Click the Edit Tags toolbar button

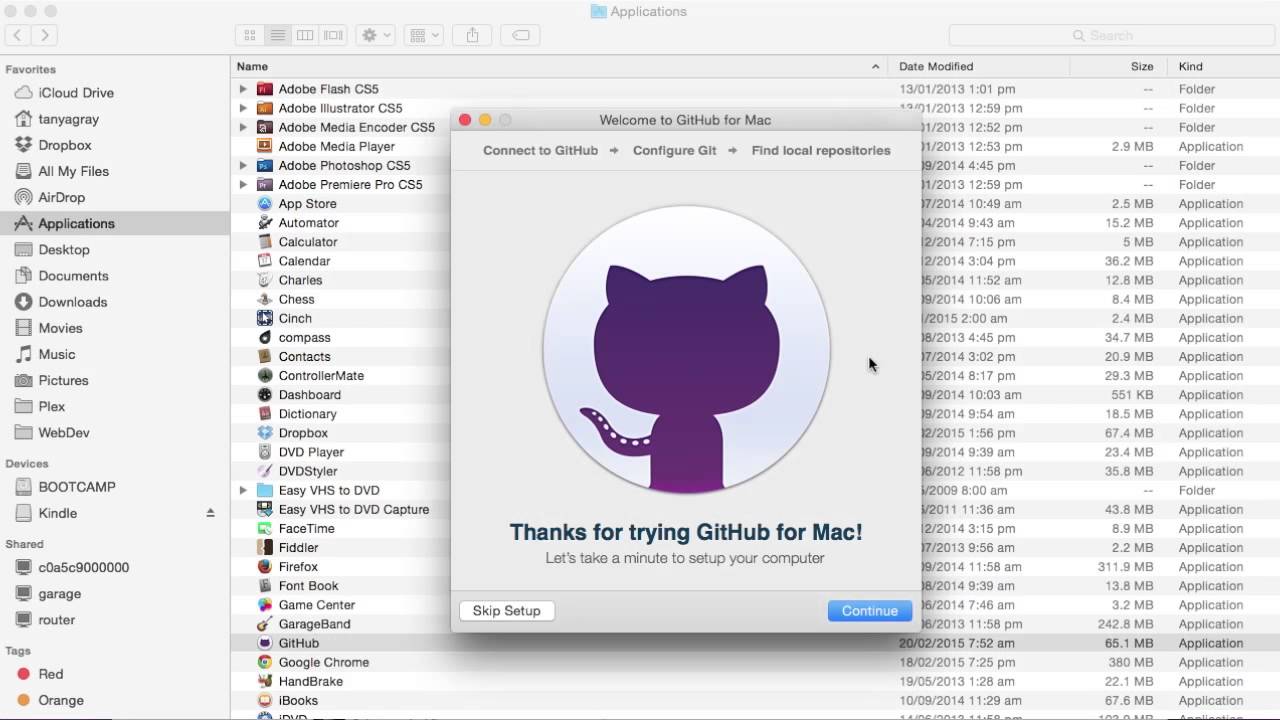tap(520, 35)
